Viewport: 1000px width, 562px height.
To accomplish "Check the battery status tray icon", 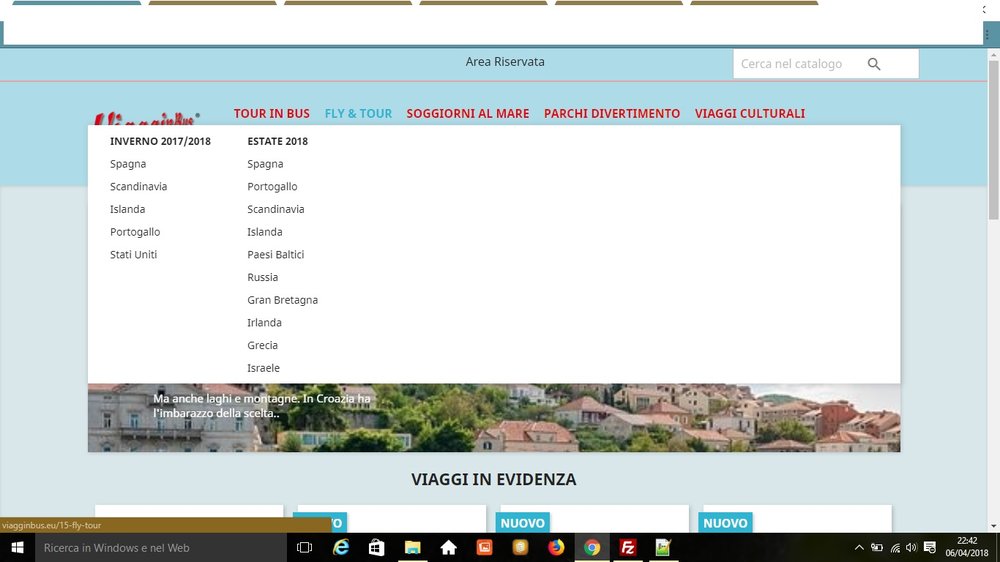I will point(877,547).
